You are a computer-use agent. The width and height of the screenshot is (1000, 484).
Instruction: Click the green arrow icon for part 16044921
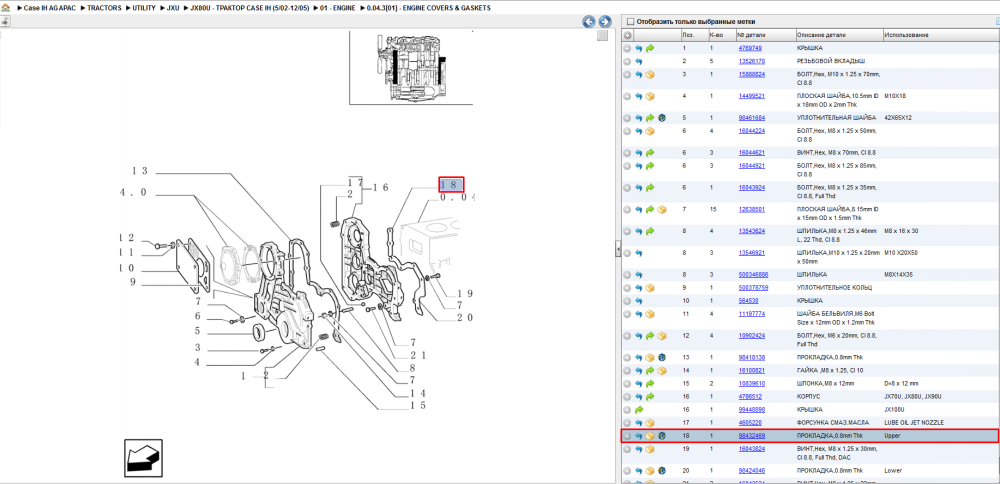point(650,166)
